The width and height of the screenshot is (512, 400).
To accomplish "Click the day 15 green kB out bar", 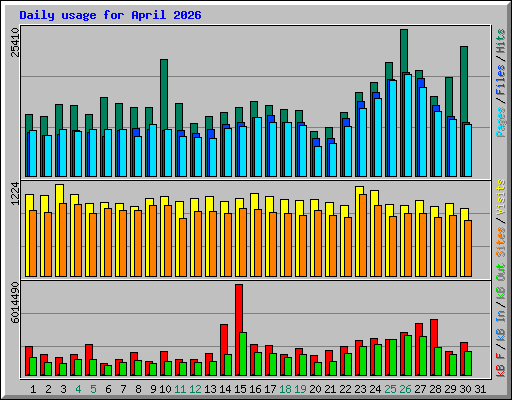I will [243, 354].
